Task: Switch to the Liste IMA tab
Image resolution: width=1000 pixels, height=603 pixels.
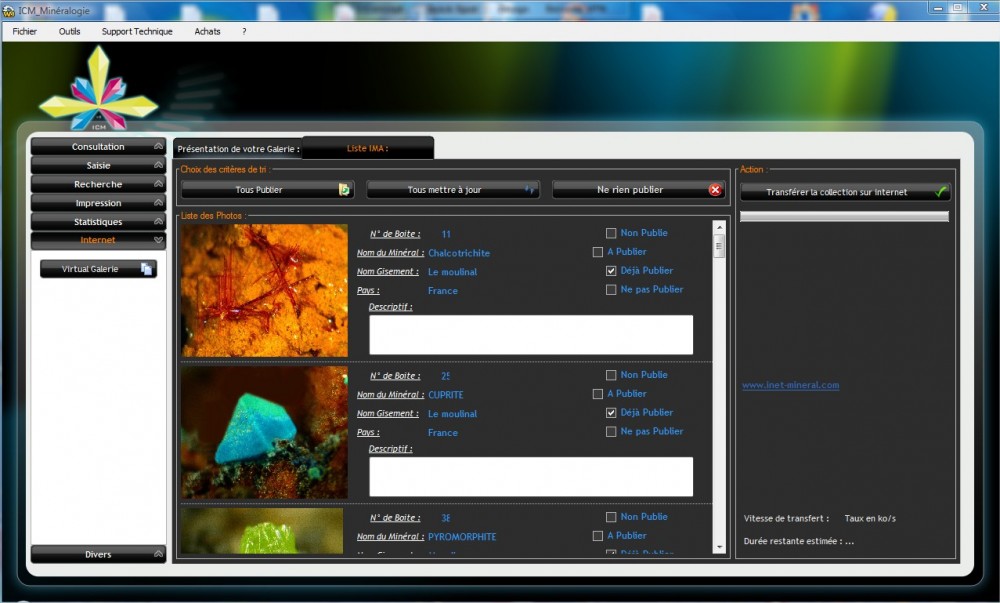Action: (x=368, y=148)
